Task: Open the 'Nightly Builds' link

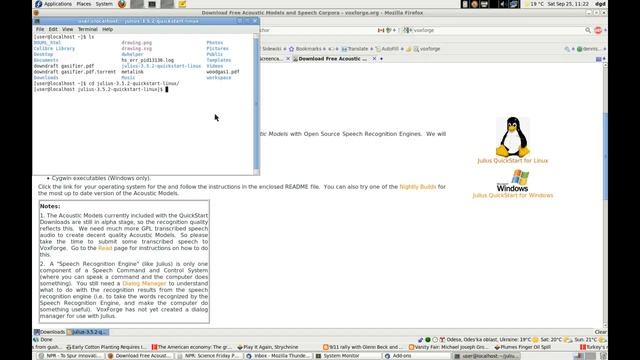Action: (x=418, y=187)
